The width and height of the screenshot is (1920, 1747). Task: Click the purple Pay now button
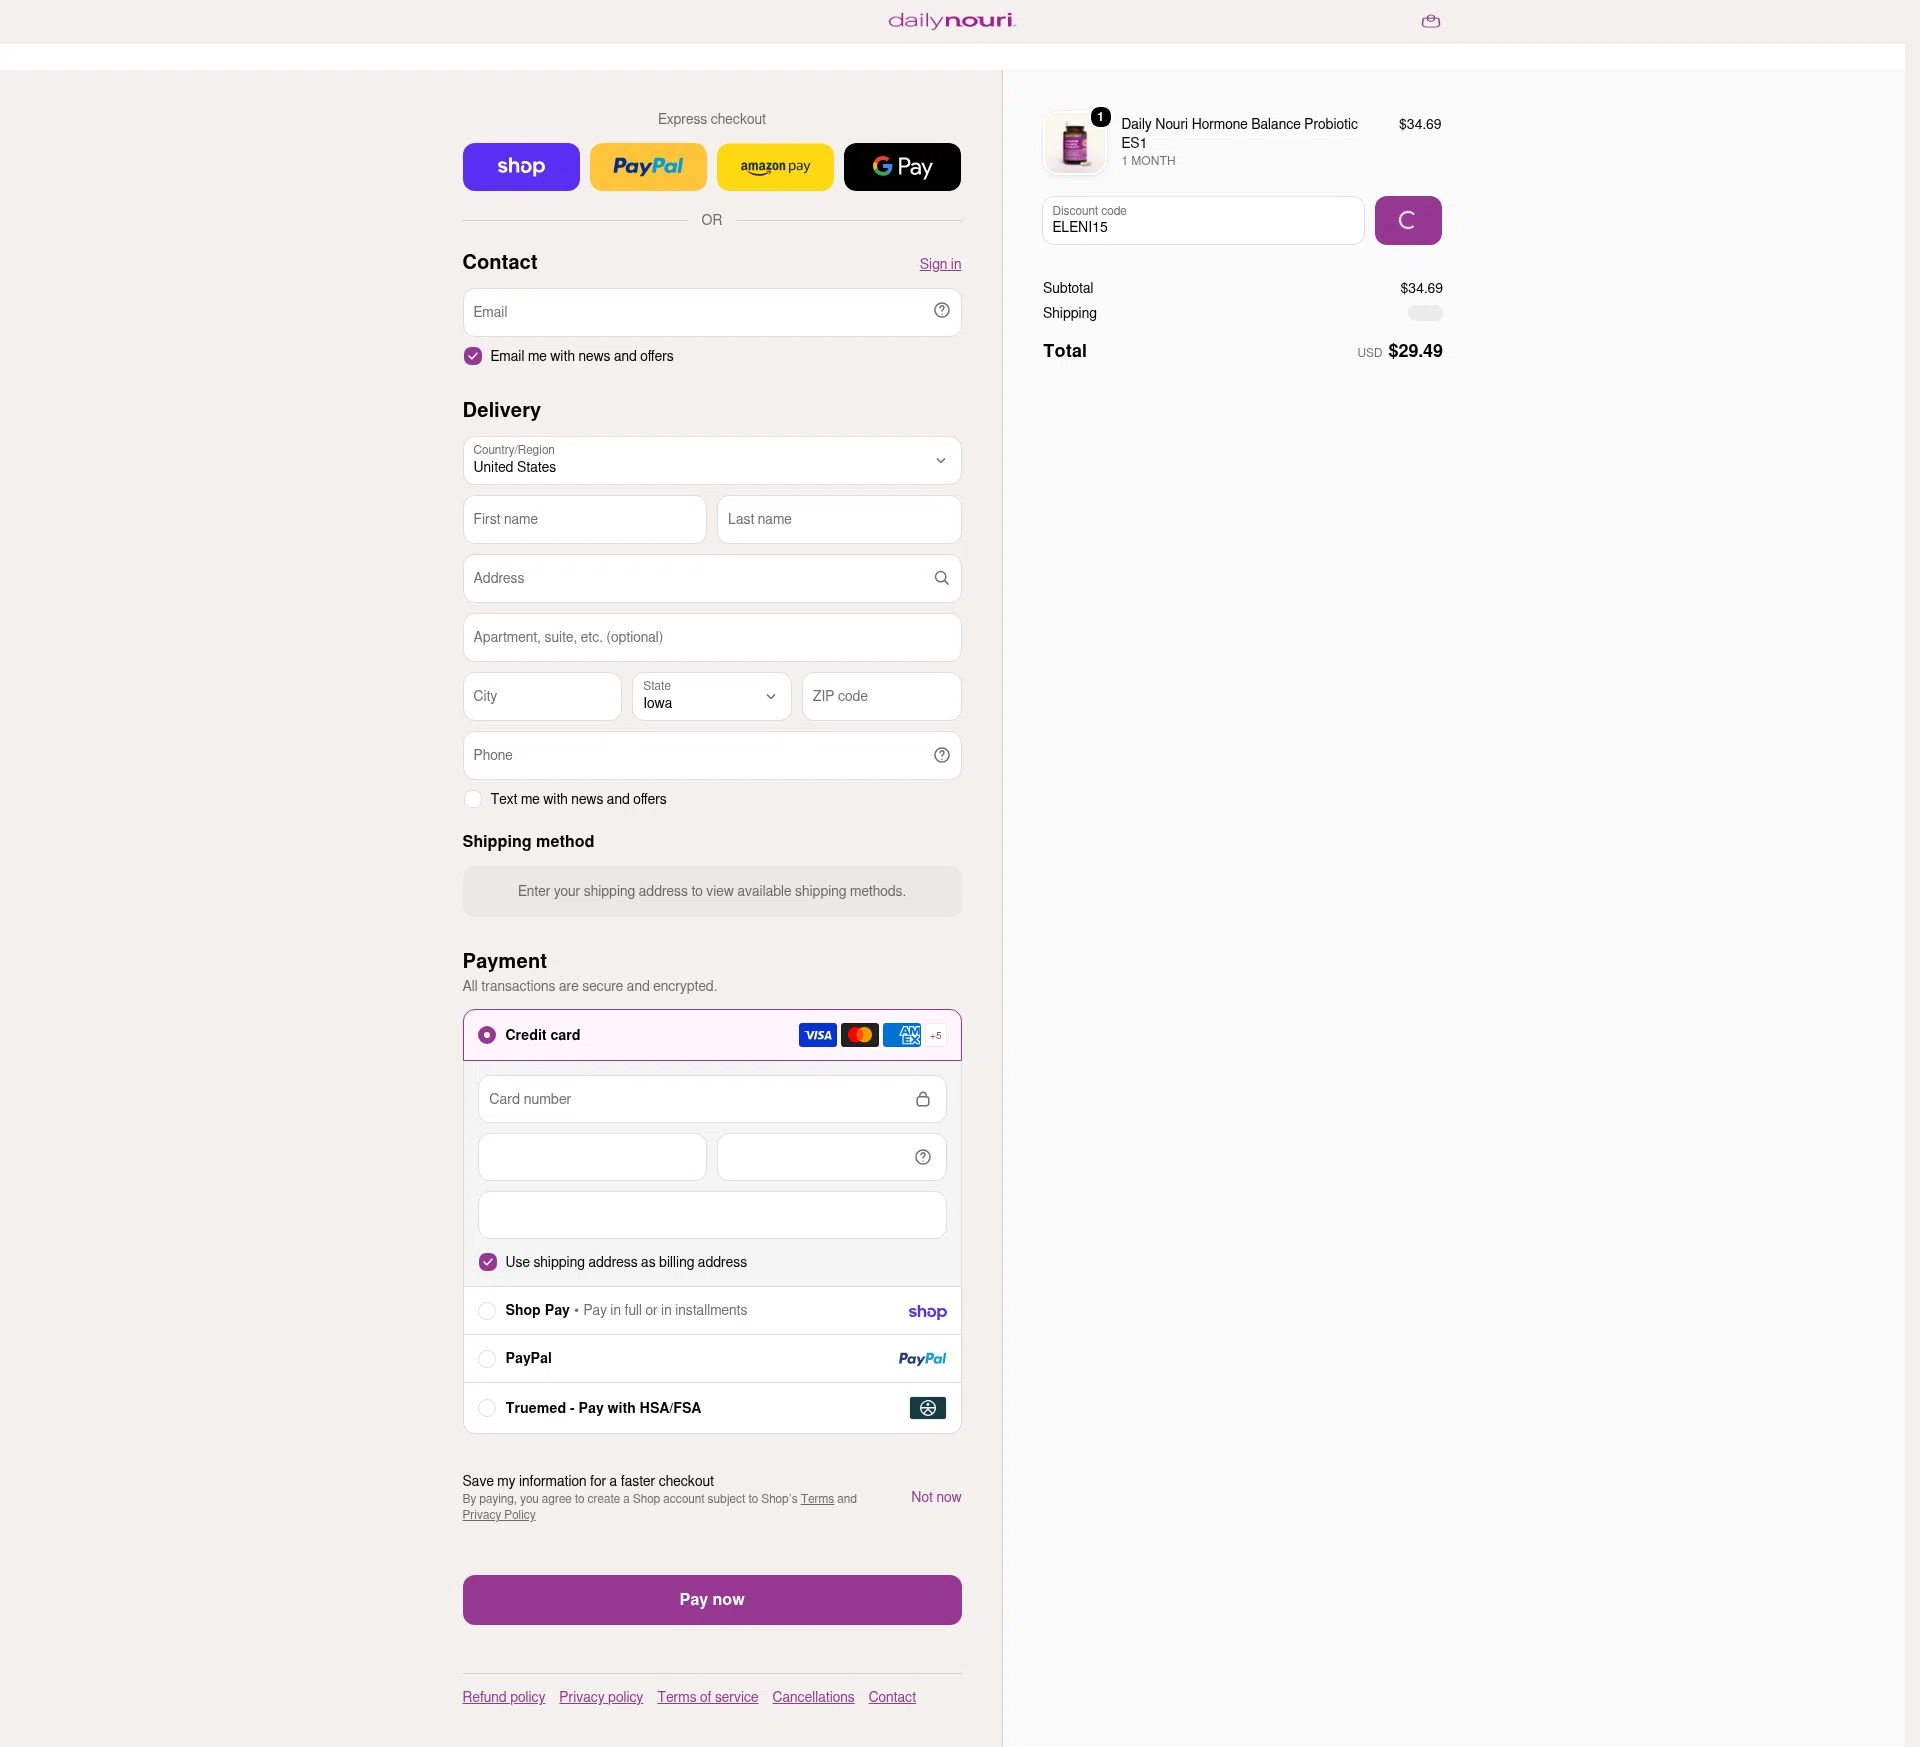click(712, 1600)
